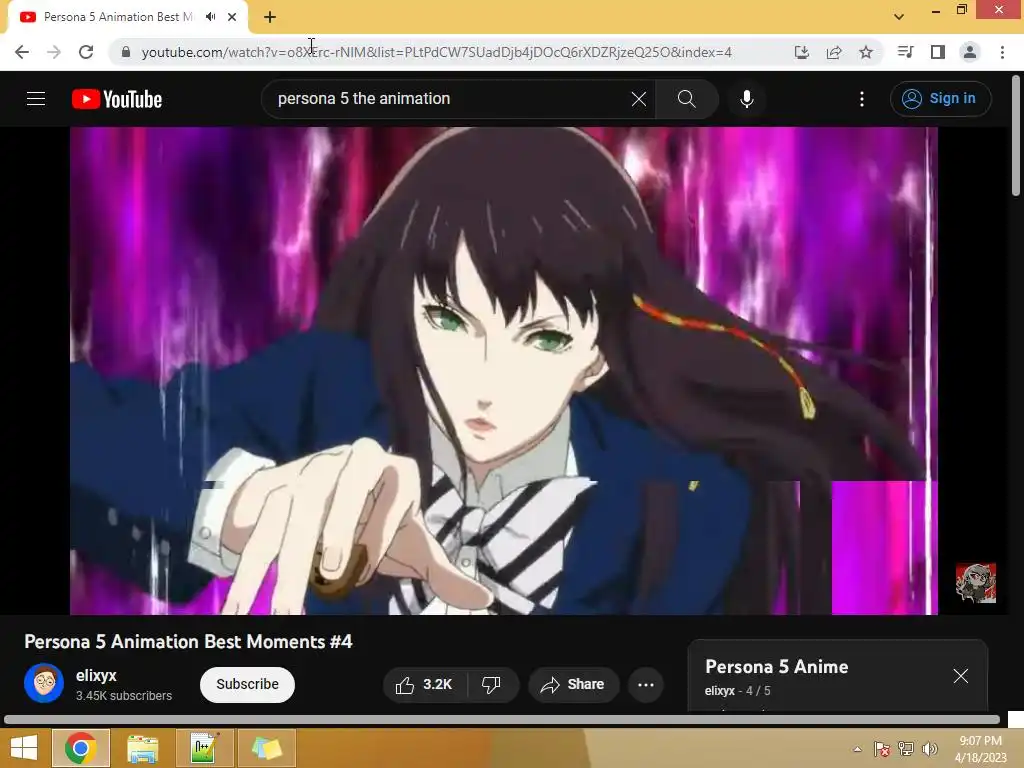The width and height of the screenshot is (1024, 768).
Task: Click Chrome in the taskbar
Action: click(80, 748)
